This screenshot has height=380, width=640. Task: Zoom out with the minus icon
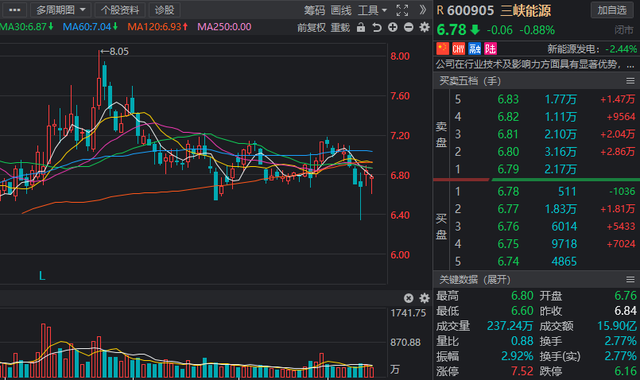(x=409, y=27)
